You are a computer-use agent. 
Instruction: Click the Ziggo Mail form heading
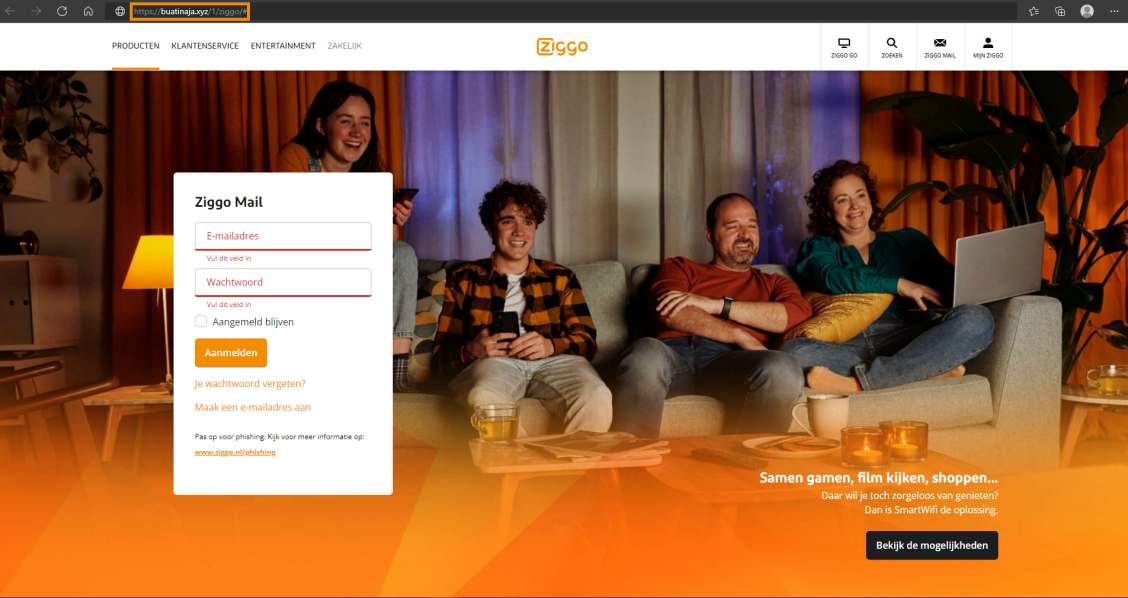coord(229,202)
